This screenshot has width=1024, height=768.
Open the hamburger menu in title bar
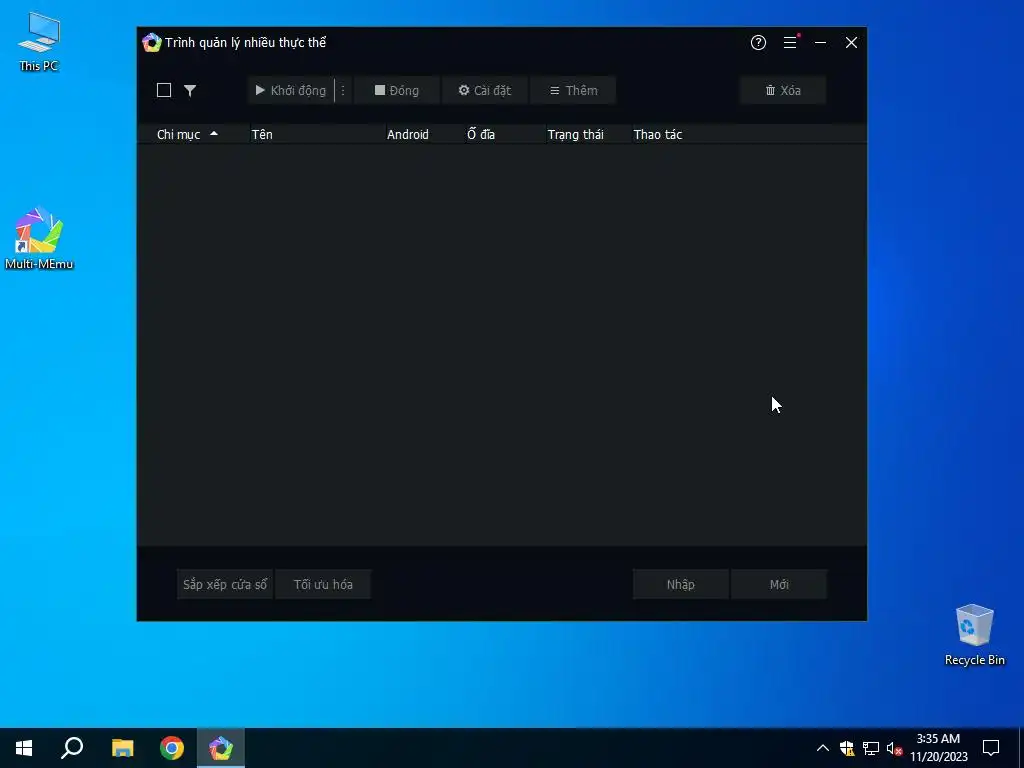790,42
